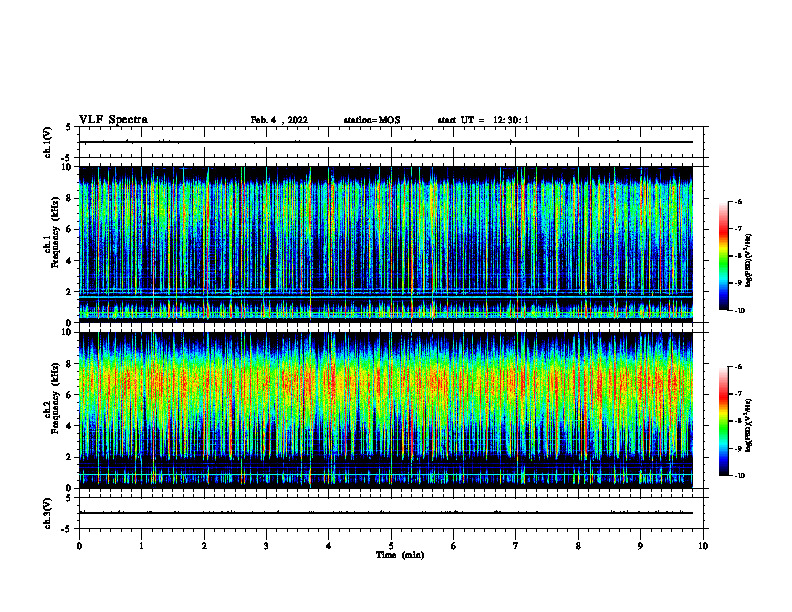Click the ch.3 voltage waveform trace panel
Viewport: 792px width, 612px height.
391,513
